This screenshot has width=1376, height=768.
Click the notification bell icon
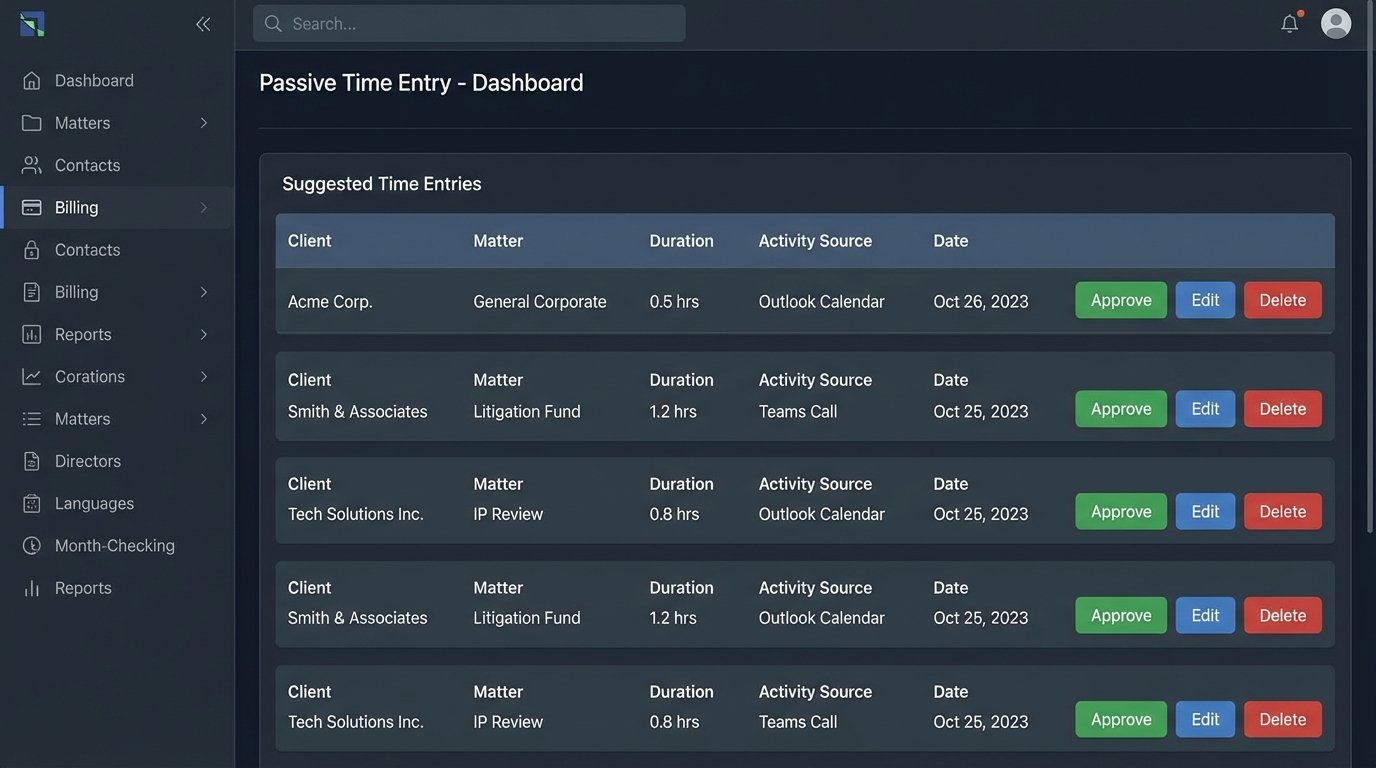(x=1289, y=23)
